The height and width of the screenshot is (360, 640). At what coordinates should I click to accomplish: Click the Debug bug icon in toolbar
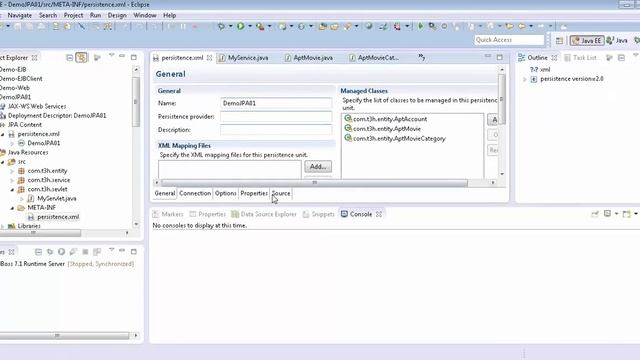[221, 27]
